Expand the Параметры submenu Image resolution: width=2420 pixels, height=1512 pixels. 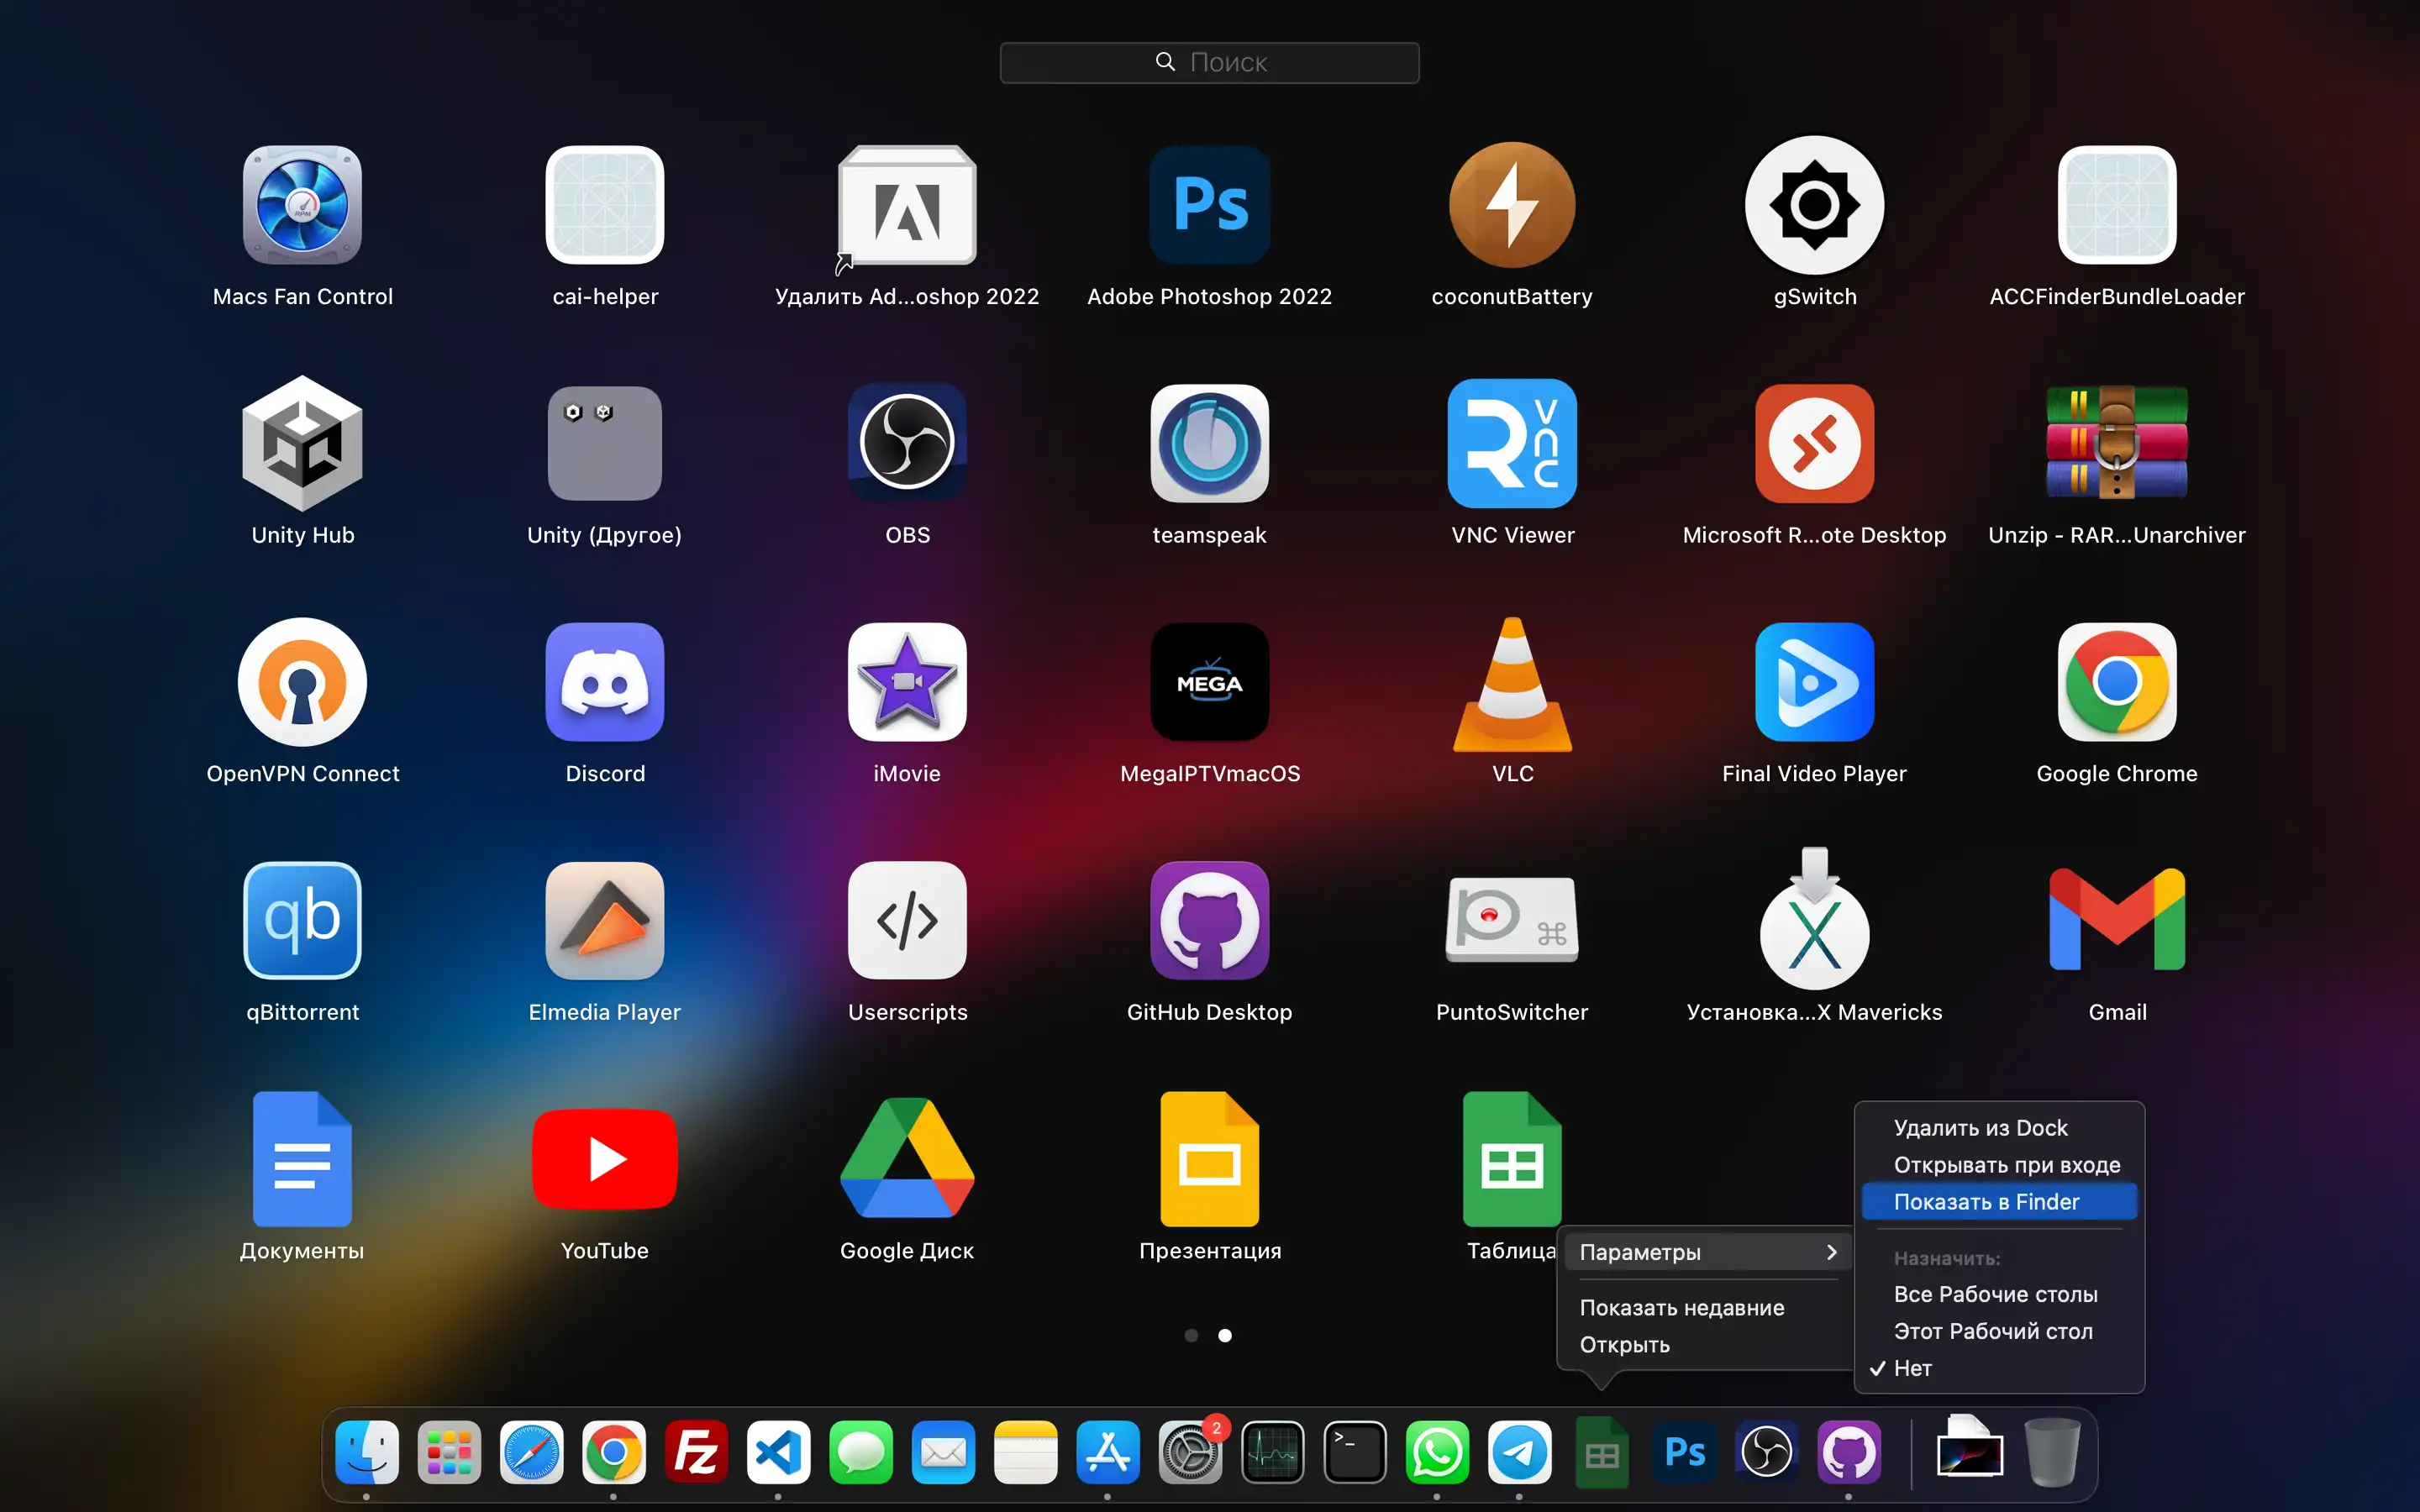[1708, 1252]
